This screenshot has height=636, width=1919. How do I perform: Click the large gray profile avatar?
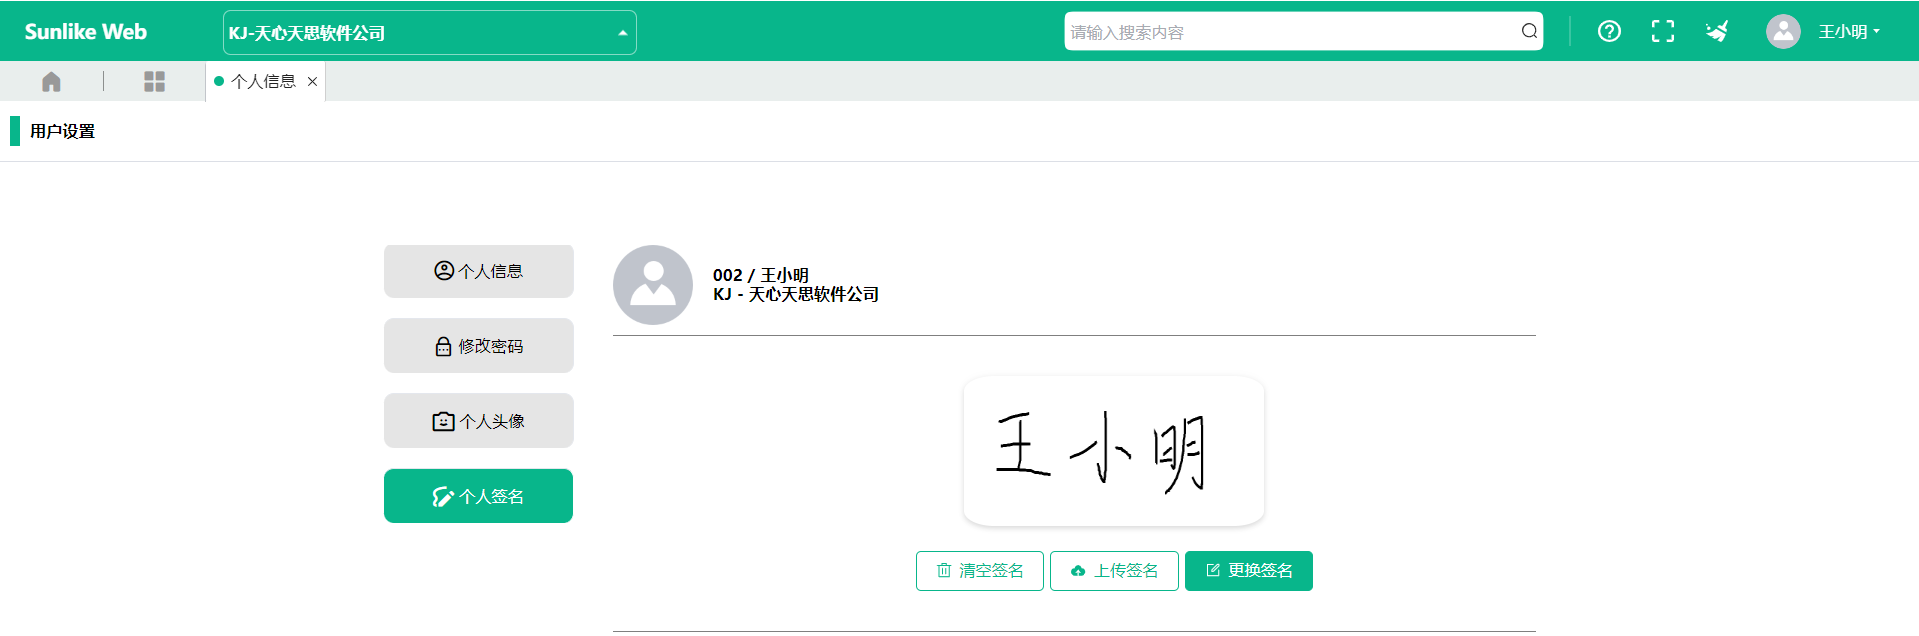[x=653, y=285]
